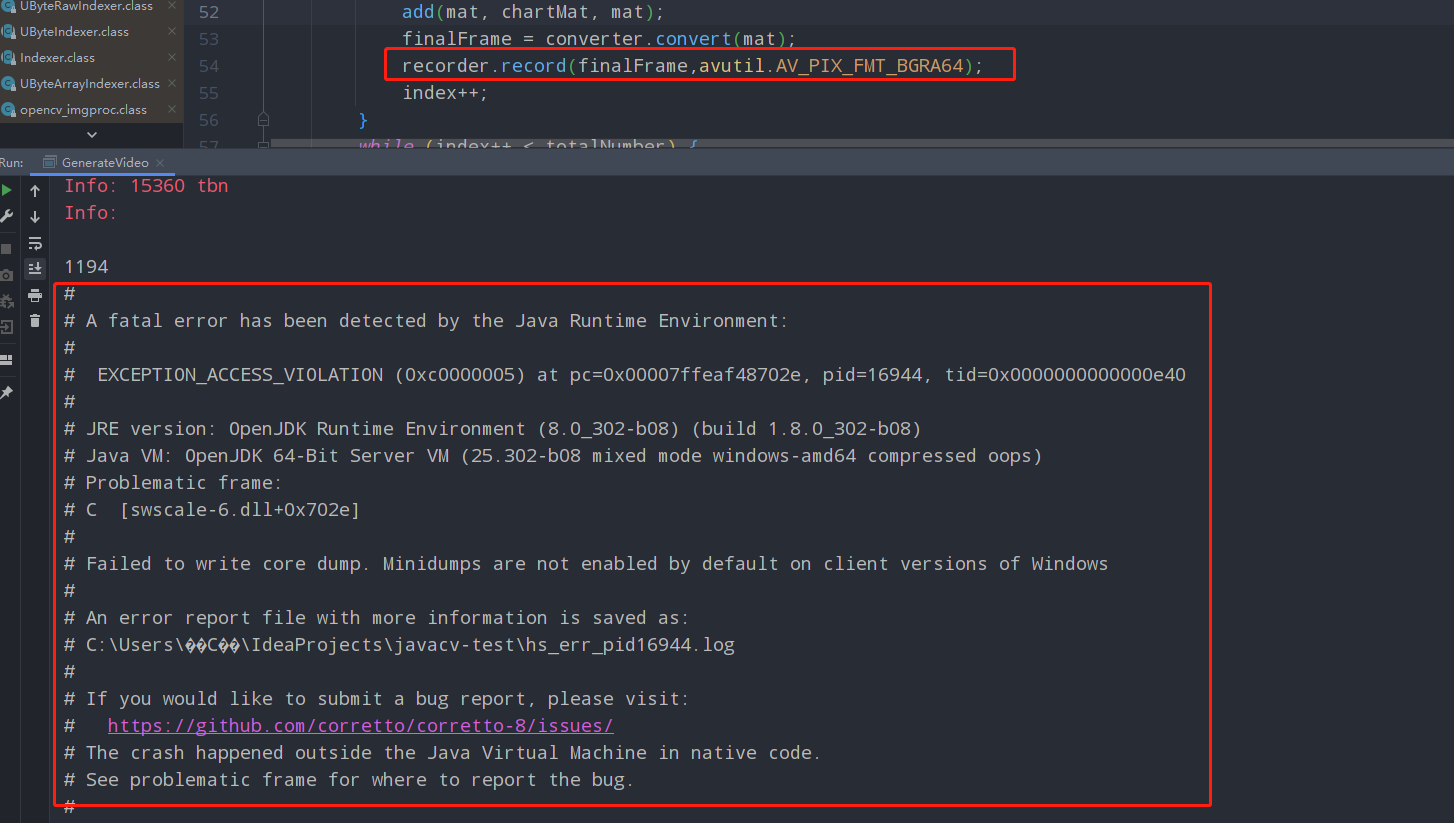
Task: Select the Up the stack trace arrow
Action: [35, 191]
